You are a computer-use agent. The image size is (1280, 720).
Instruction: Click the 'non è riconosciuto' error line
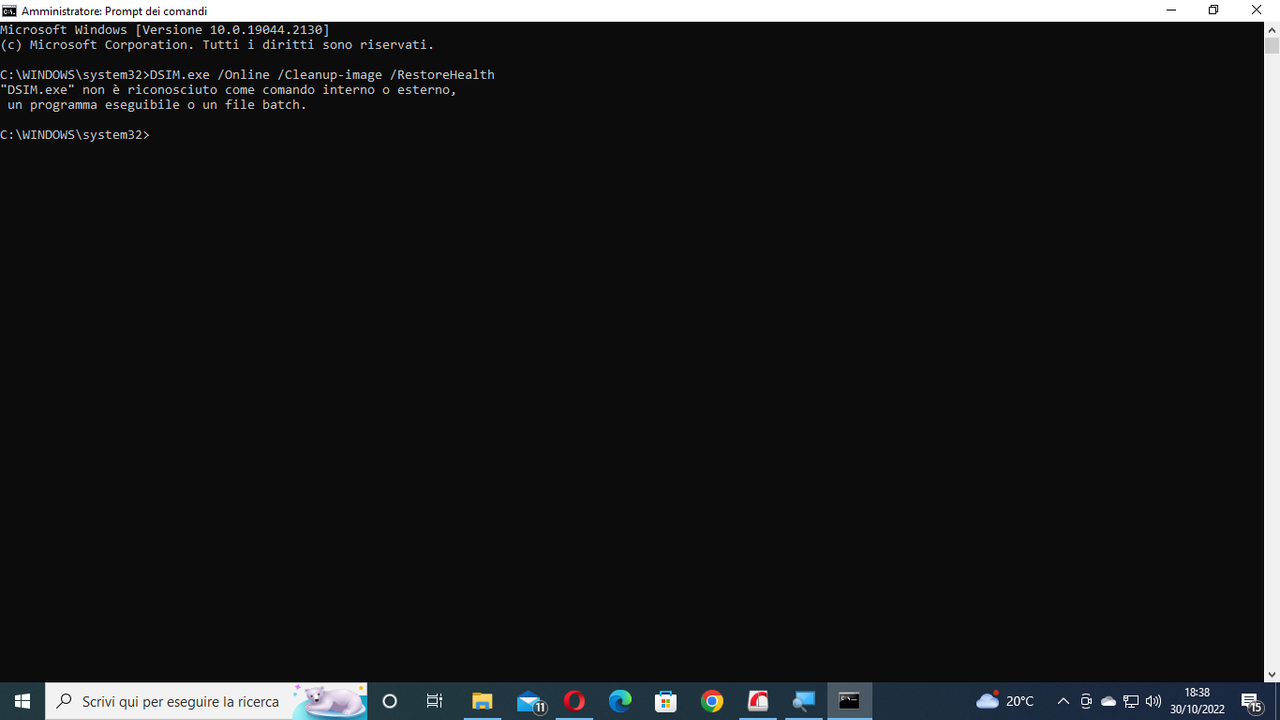(x=228, y=90)
